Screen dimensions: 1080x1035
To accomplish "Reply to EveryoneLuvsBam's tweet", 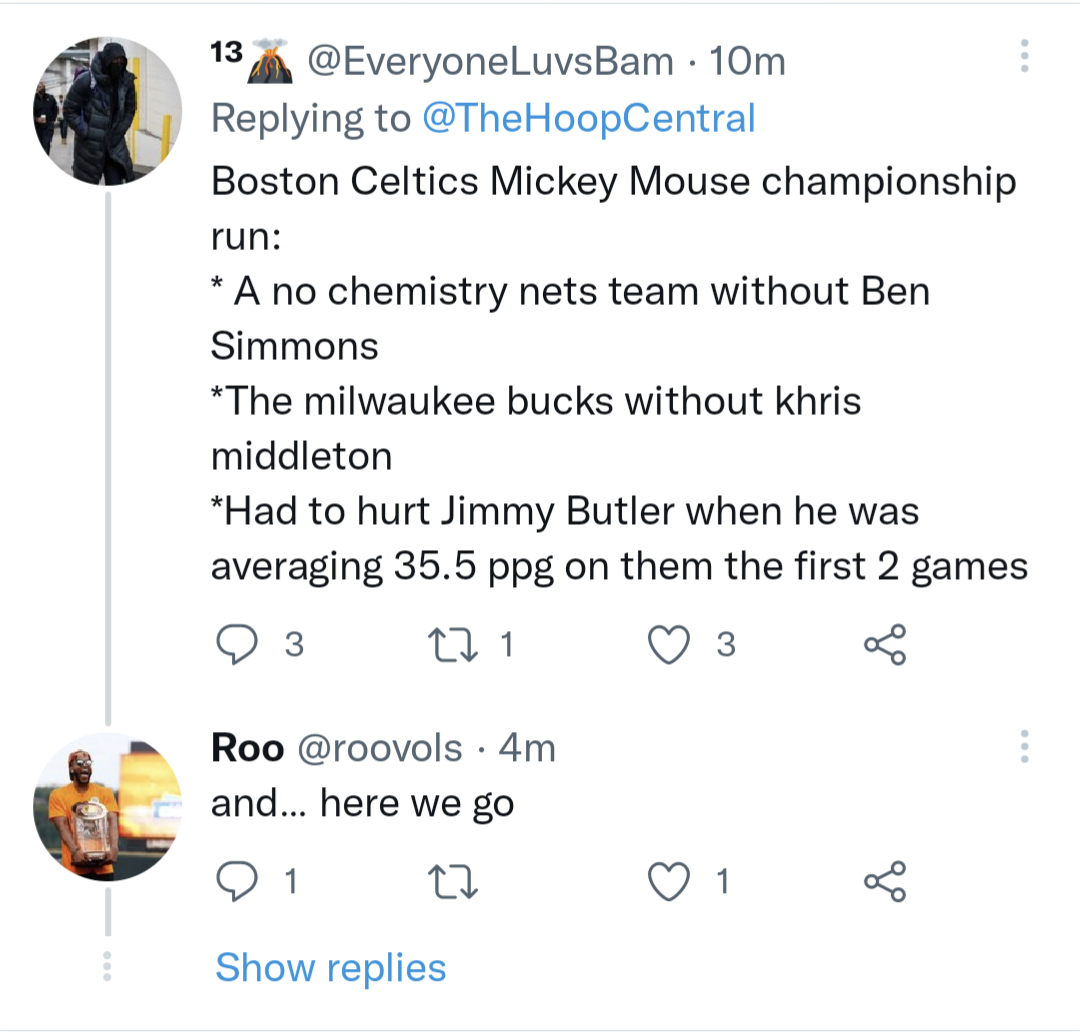I will point(237,645).
